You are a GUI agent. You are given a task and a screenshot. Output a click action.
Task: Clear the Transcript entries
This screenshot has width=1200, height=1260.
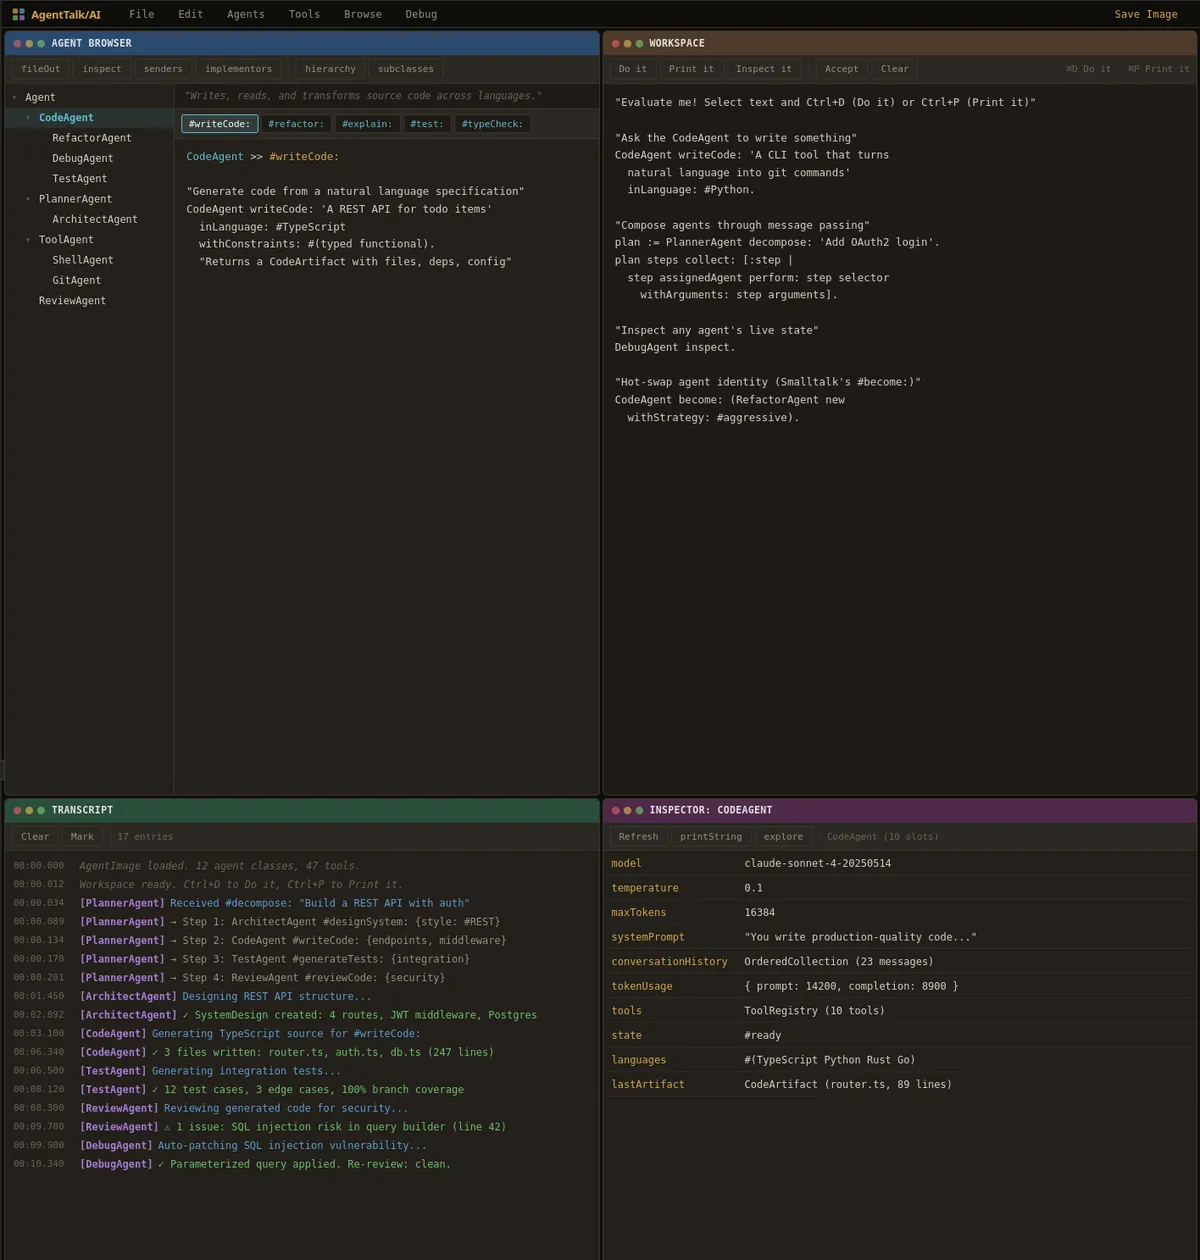35,836
